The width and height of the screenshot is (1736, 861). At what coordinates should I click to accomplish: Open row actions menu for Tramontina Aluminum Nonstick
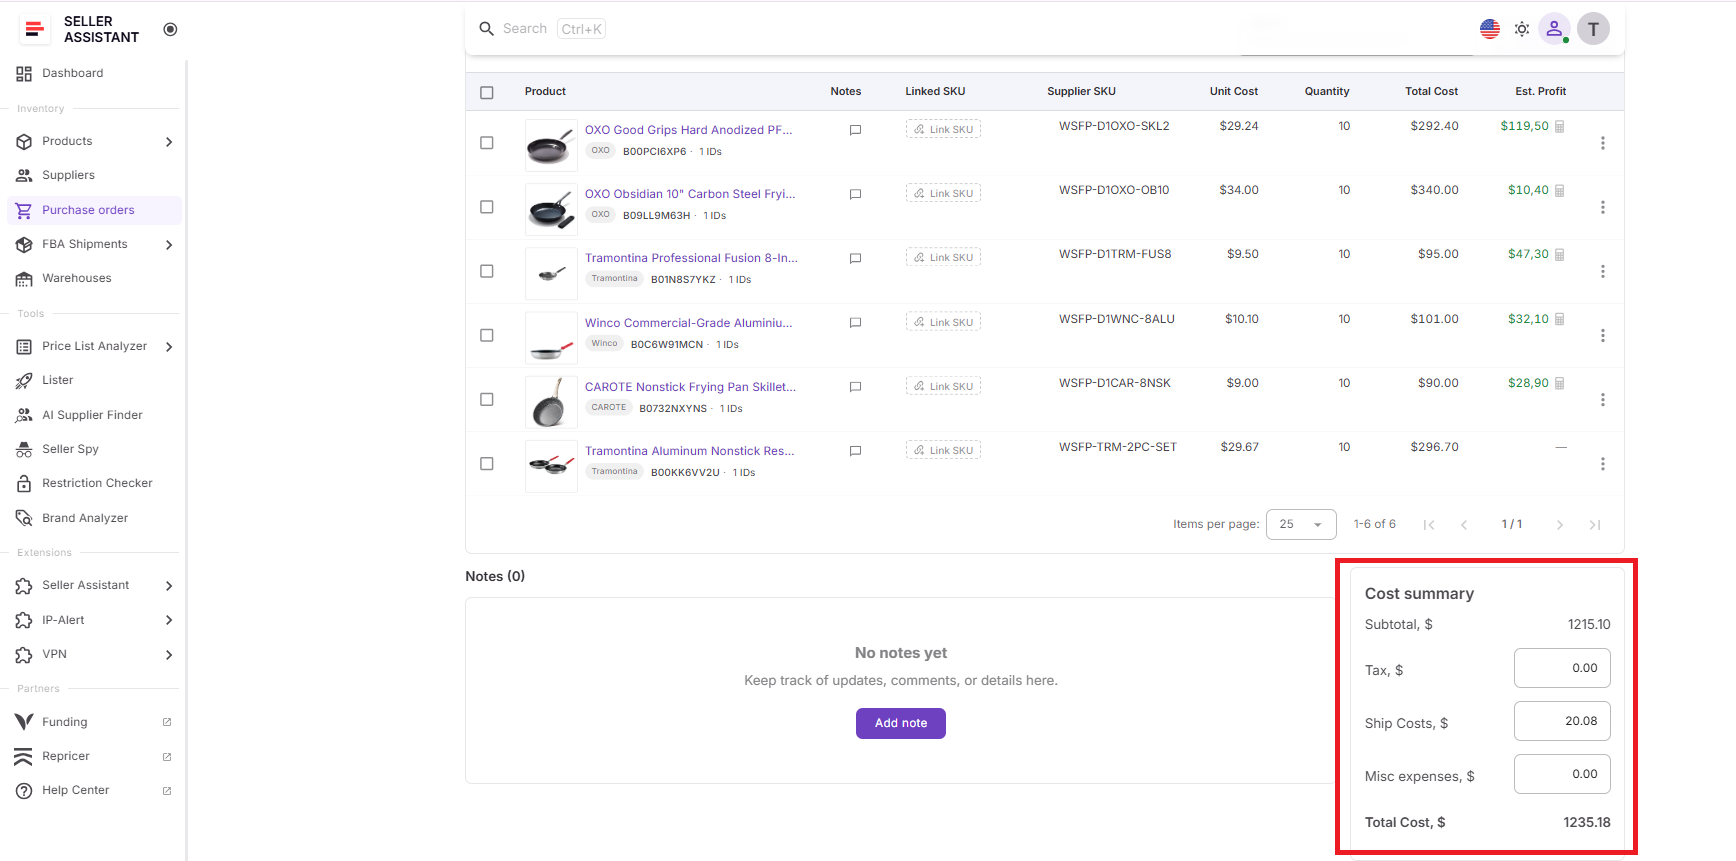(1603, 464)
